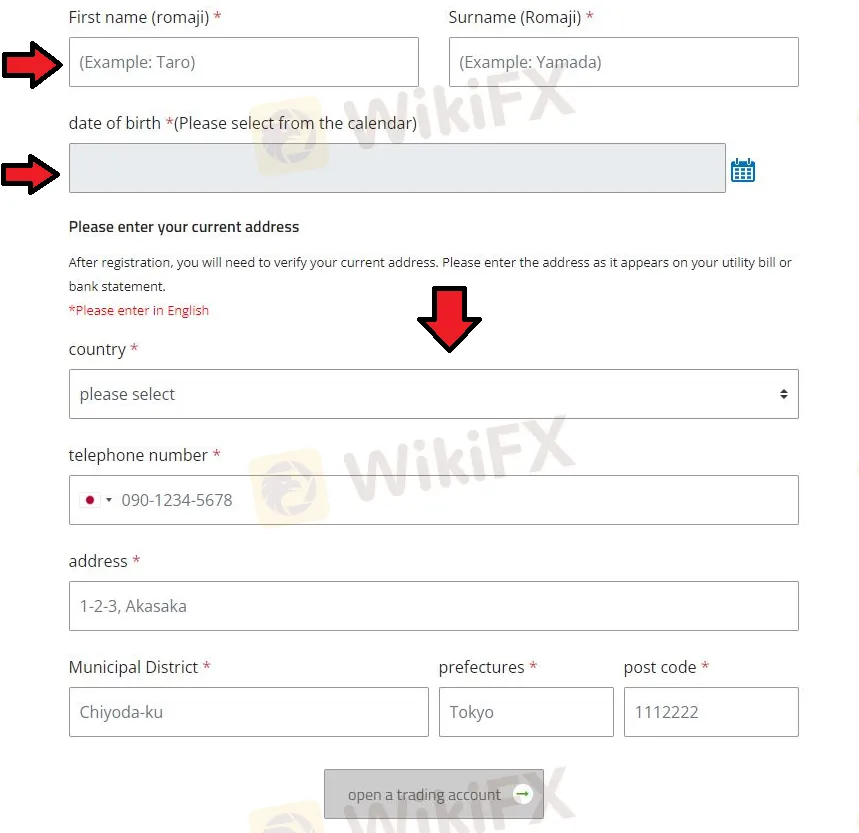The image size is (859, 833).
Task: Focus the Surname (Romaji) field
Action: [623, 62]
